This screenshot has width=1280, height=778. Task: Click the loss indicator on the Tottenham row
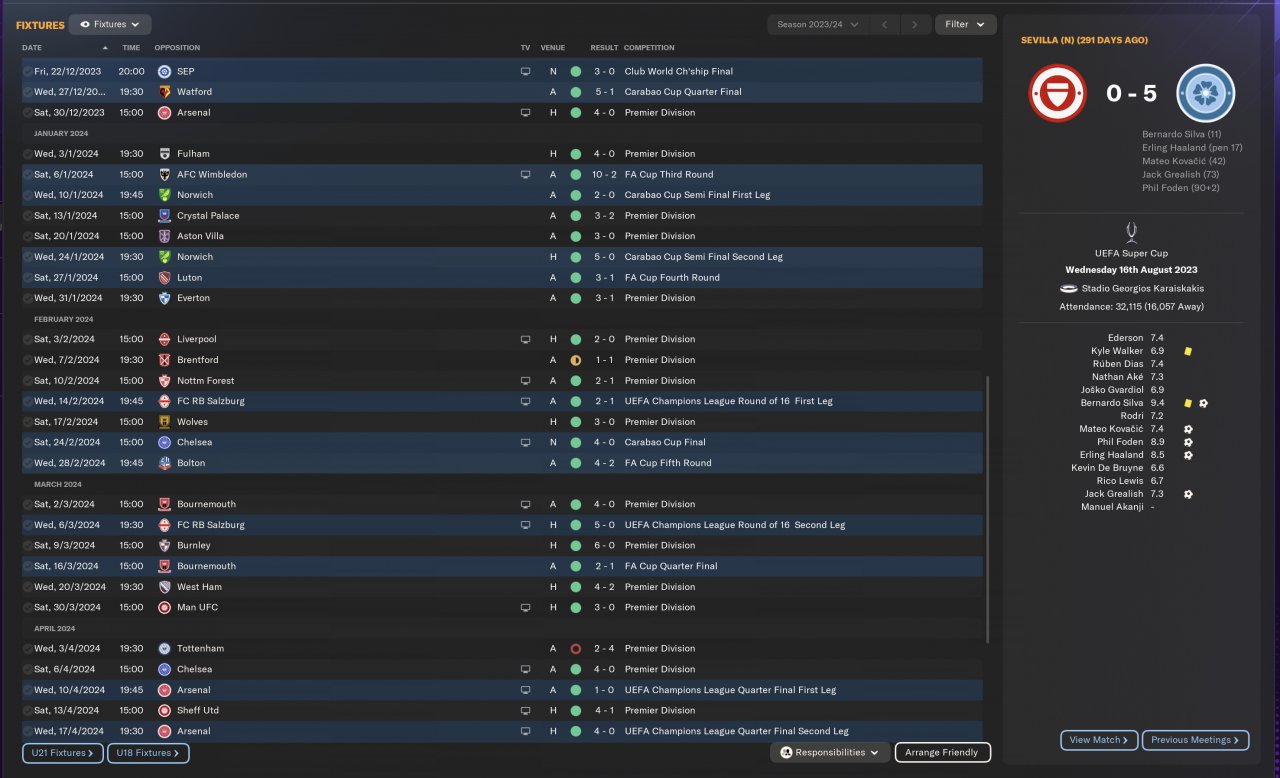[x=576, y=649]
